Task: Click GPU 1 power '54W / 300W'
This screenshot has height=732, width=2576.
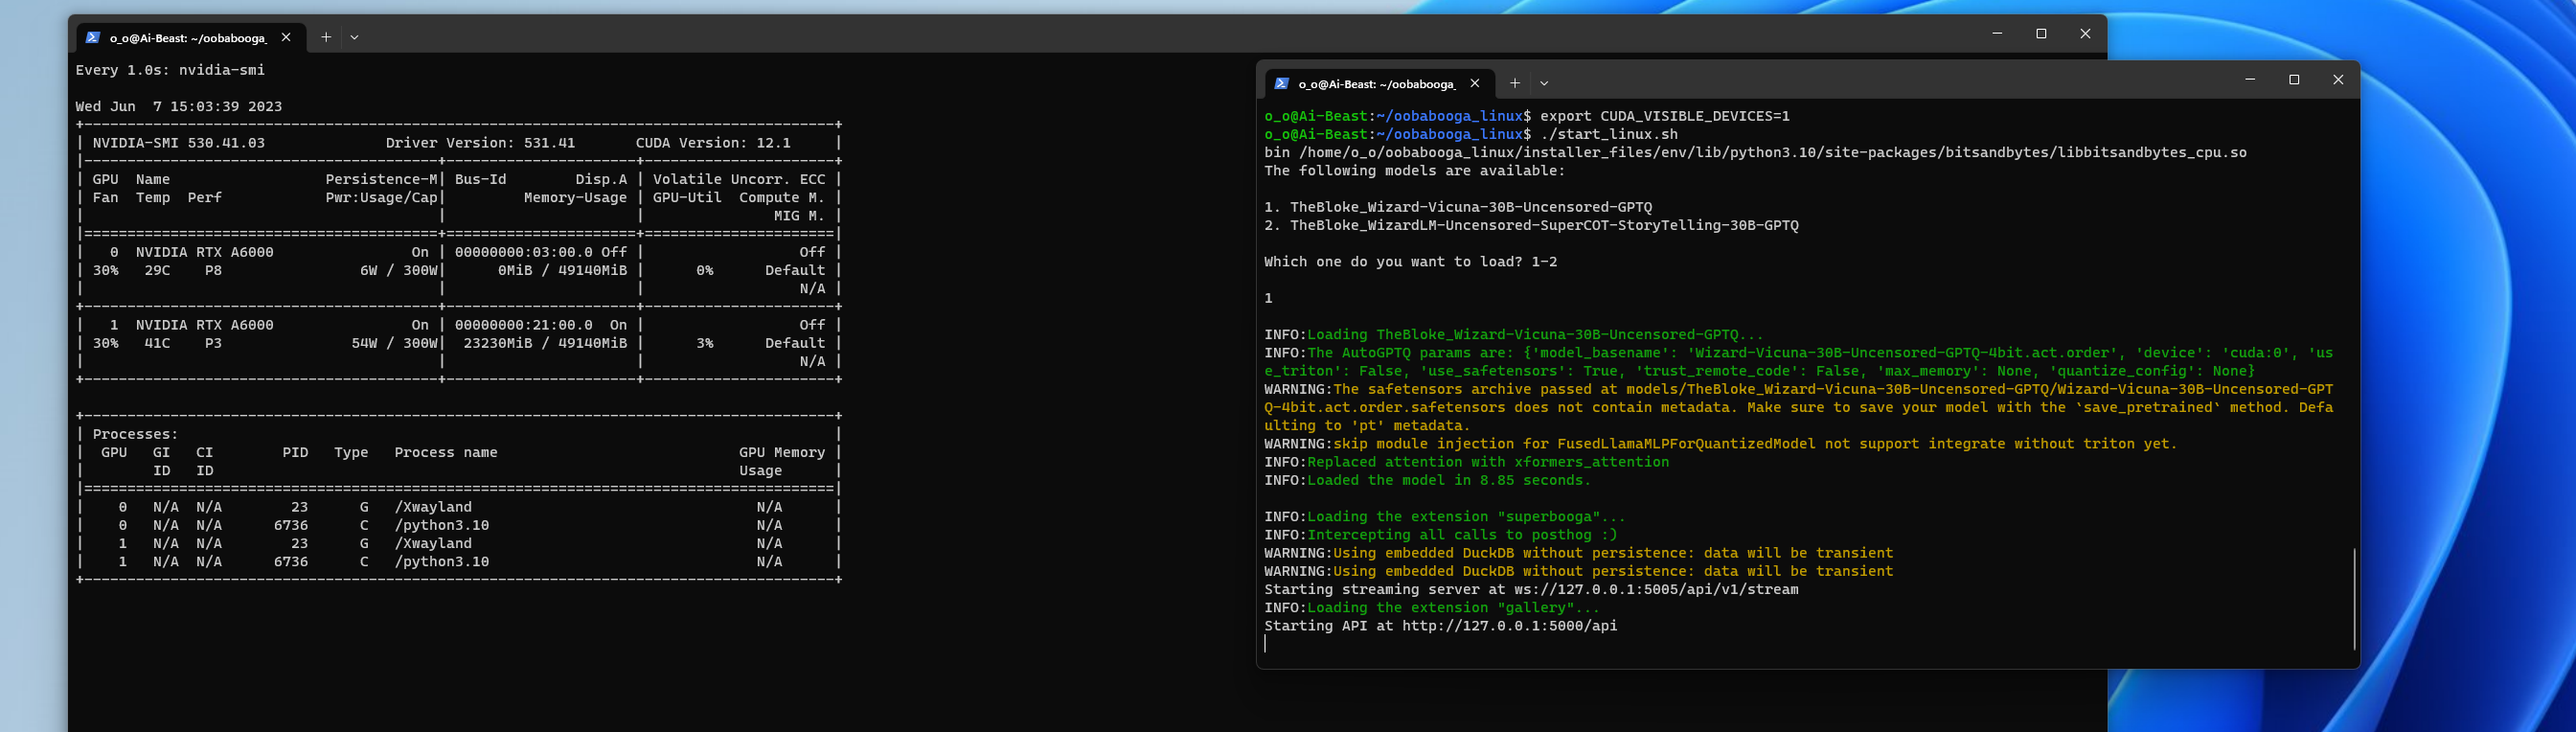Action: (x=394, y=343)
